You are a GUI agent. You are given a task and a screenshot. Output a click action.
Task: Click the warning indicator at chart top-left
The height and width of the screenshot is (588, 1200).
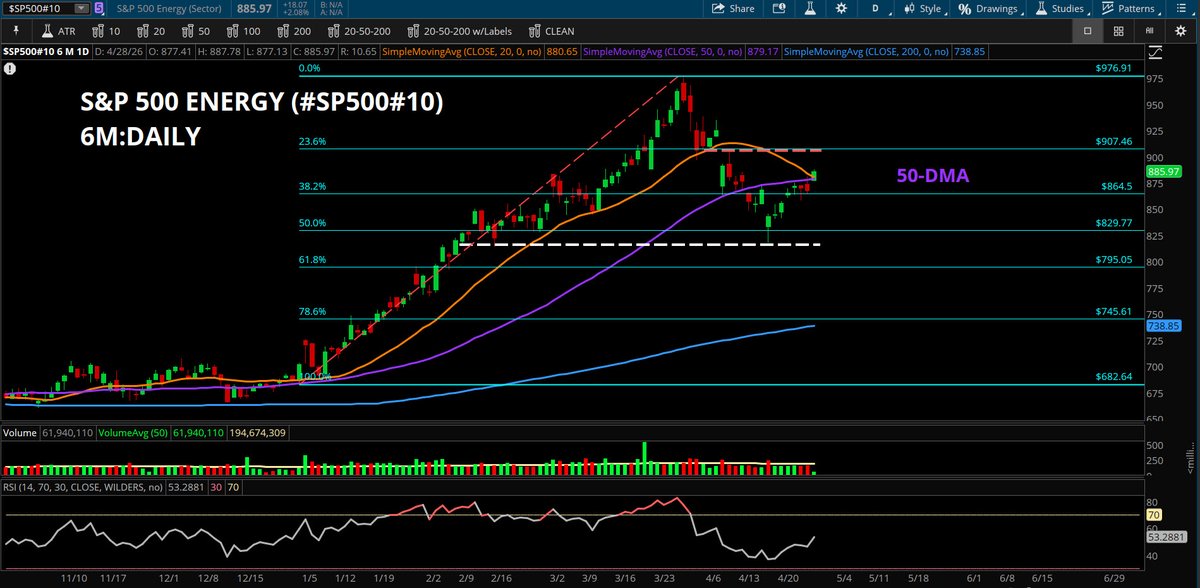pos(10,70)
